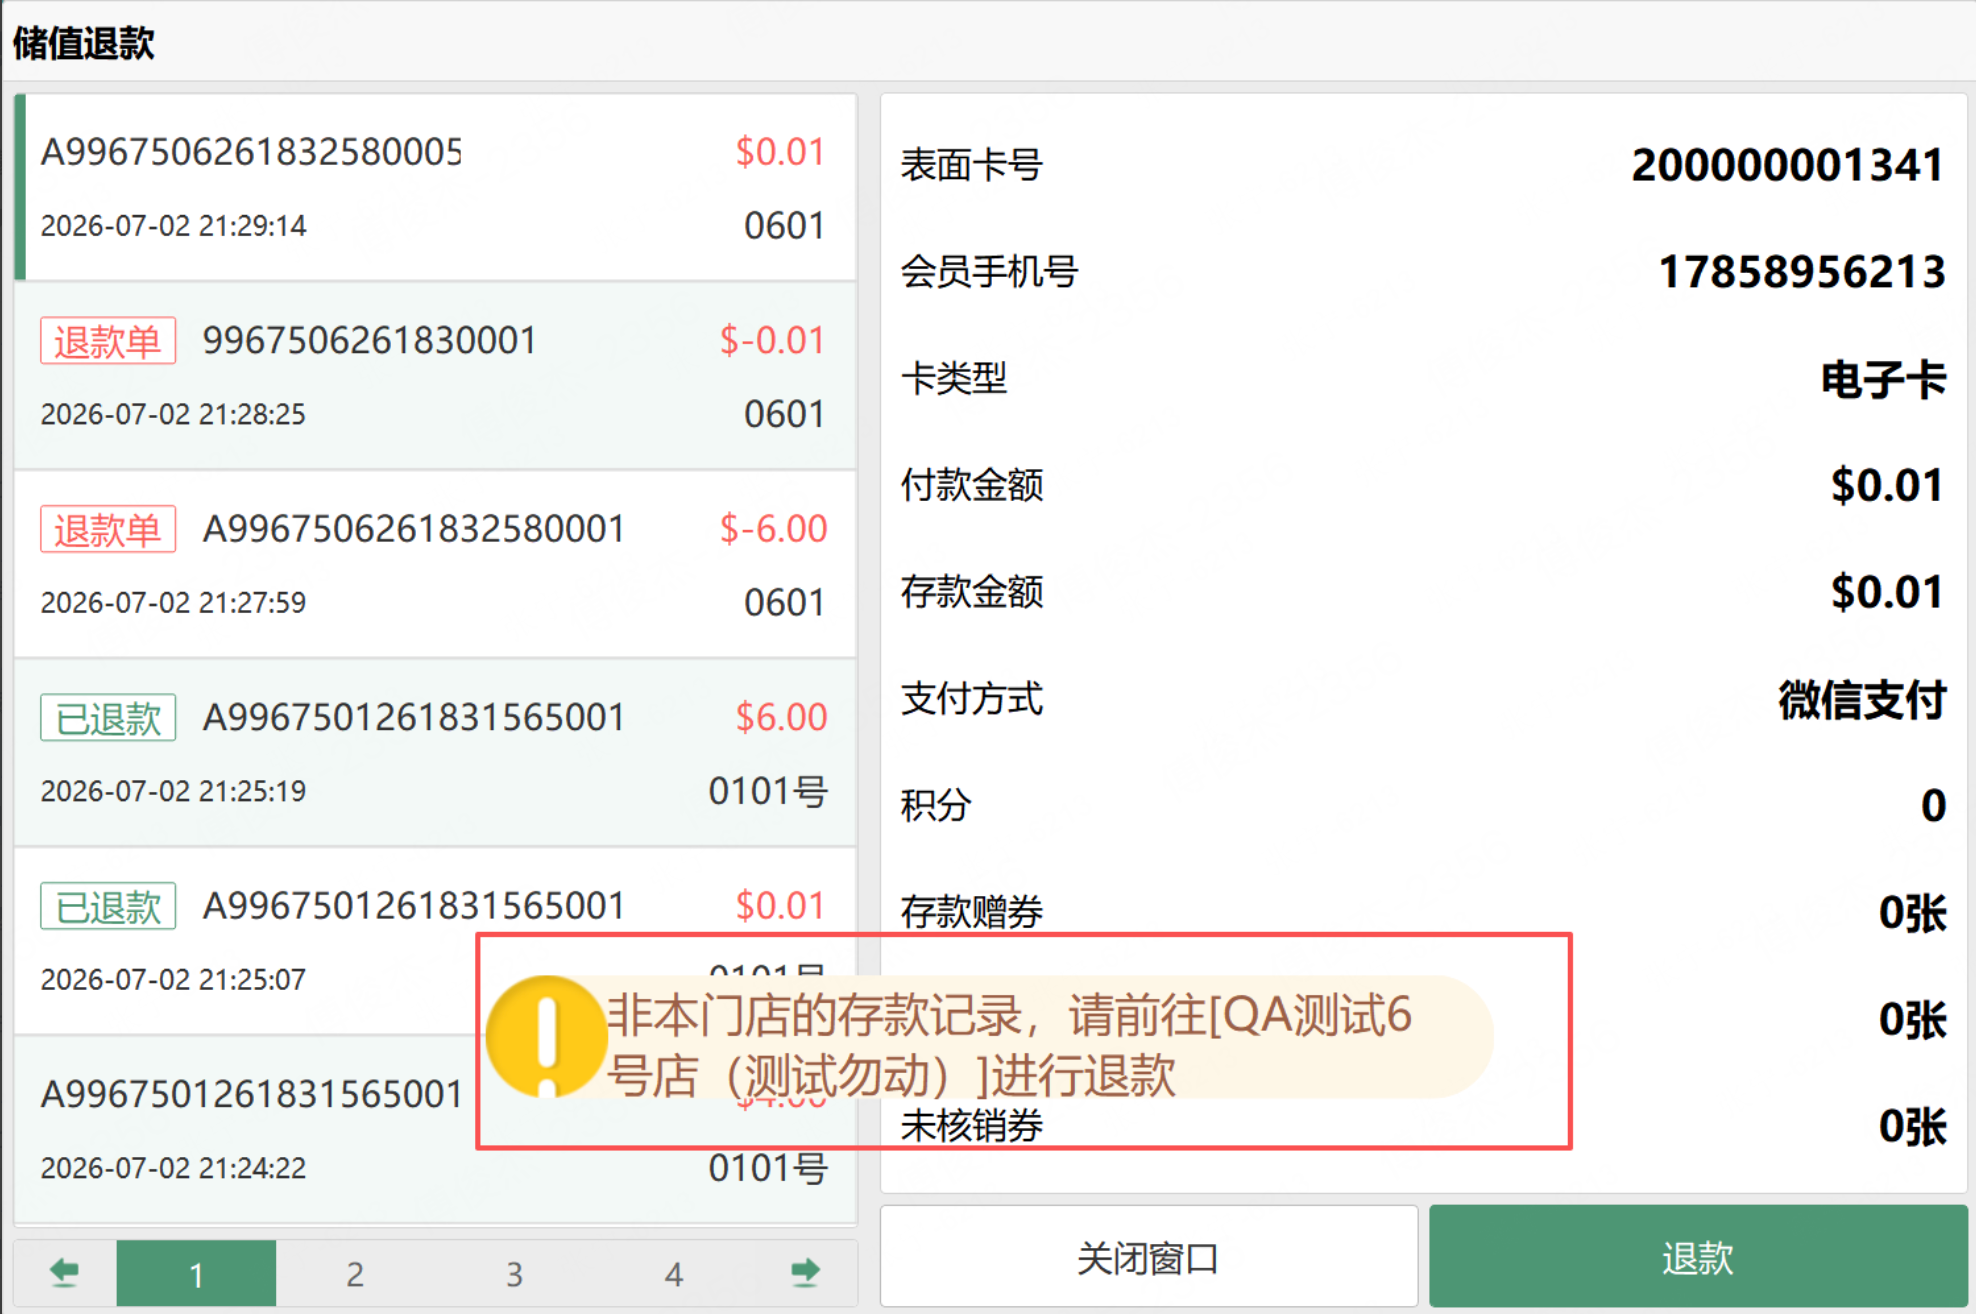The width and height of the screenshot is (1976, 1314).
Task: Click the 积分 label
Action: [936, 806]
